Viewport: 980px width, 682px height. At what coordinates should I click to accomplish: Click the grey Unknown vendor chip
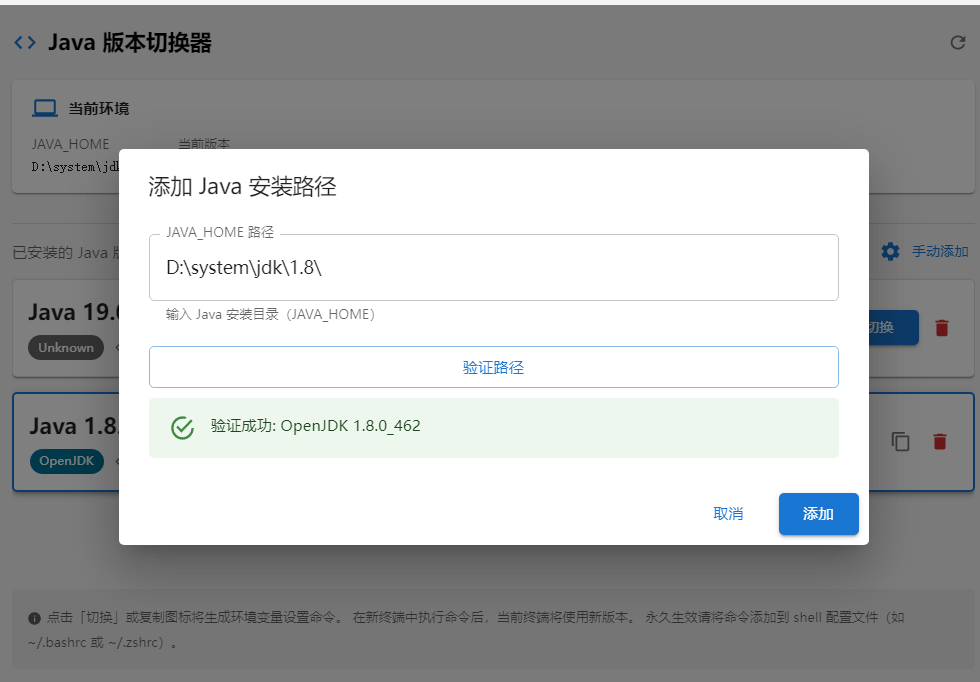66,348
